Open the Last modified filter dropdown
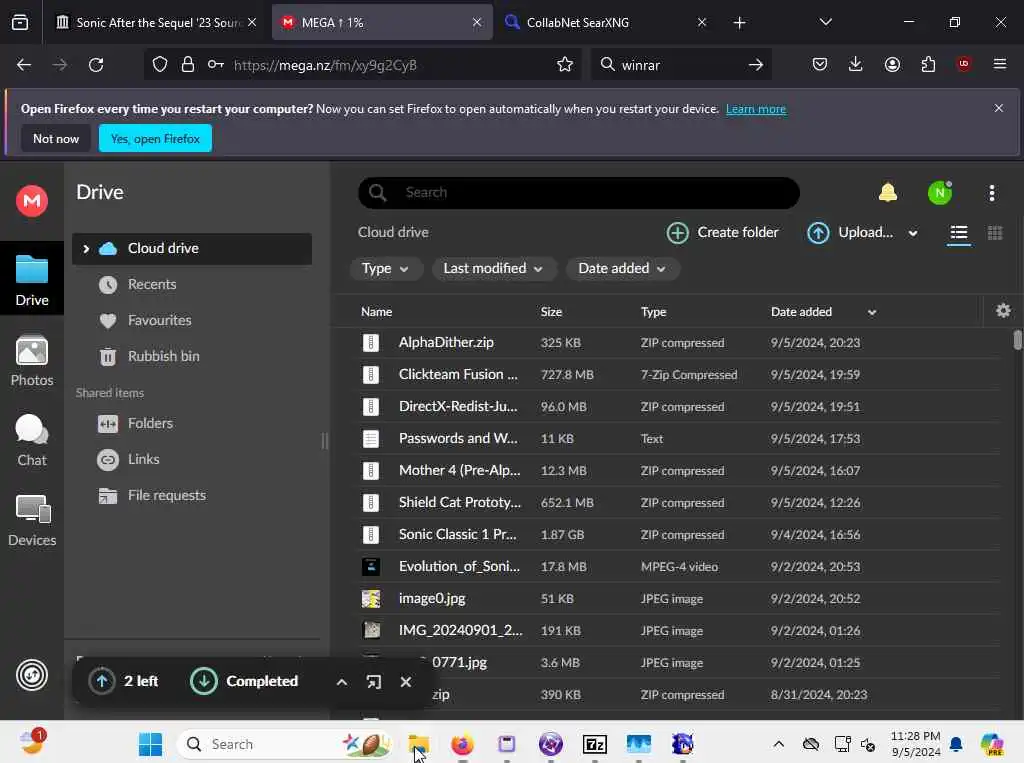The width and height of the screenshot is (1024, 763). (x=493, y=268)
